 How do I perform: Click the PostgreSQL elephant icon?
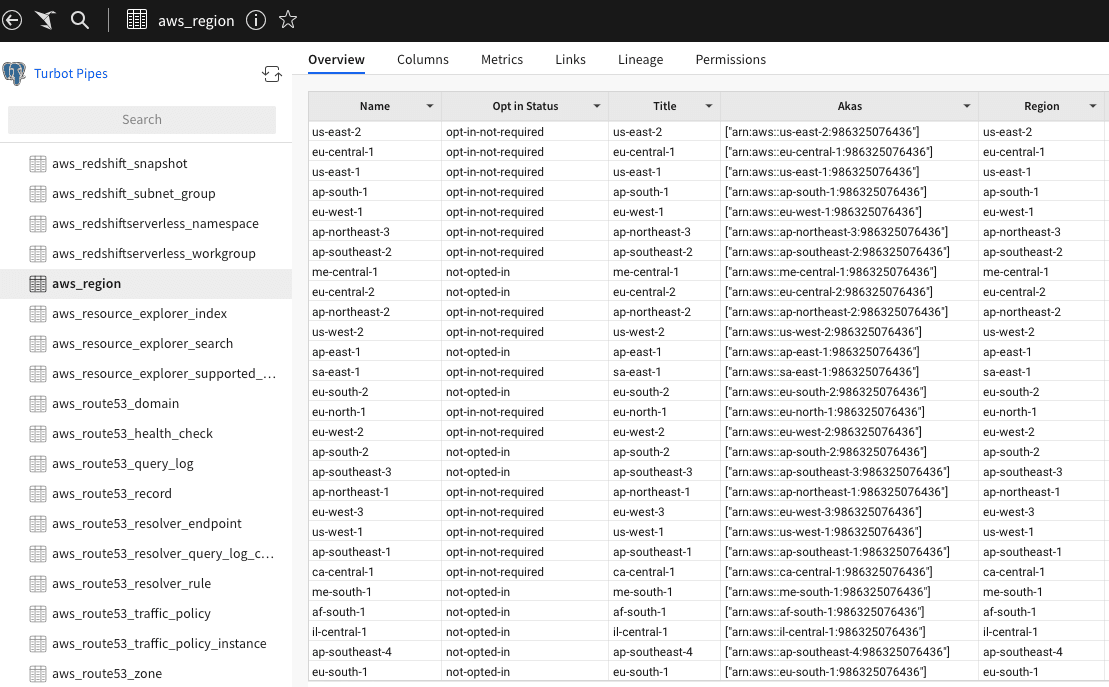coord(14,74)
